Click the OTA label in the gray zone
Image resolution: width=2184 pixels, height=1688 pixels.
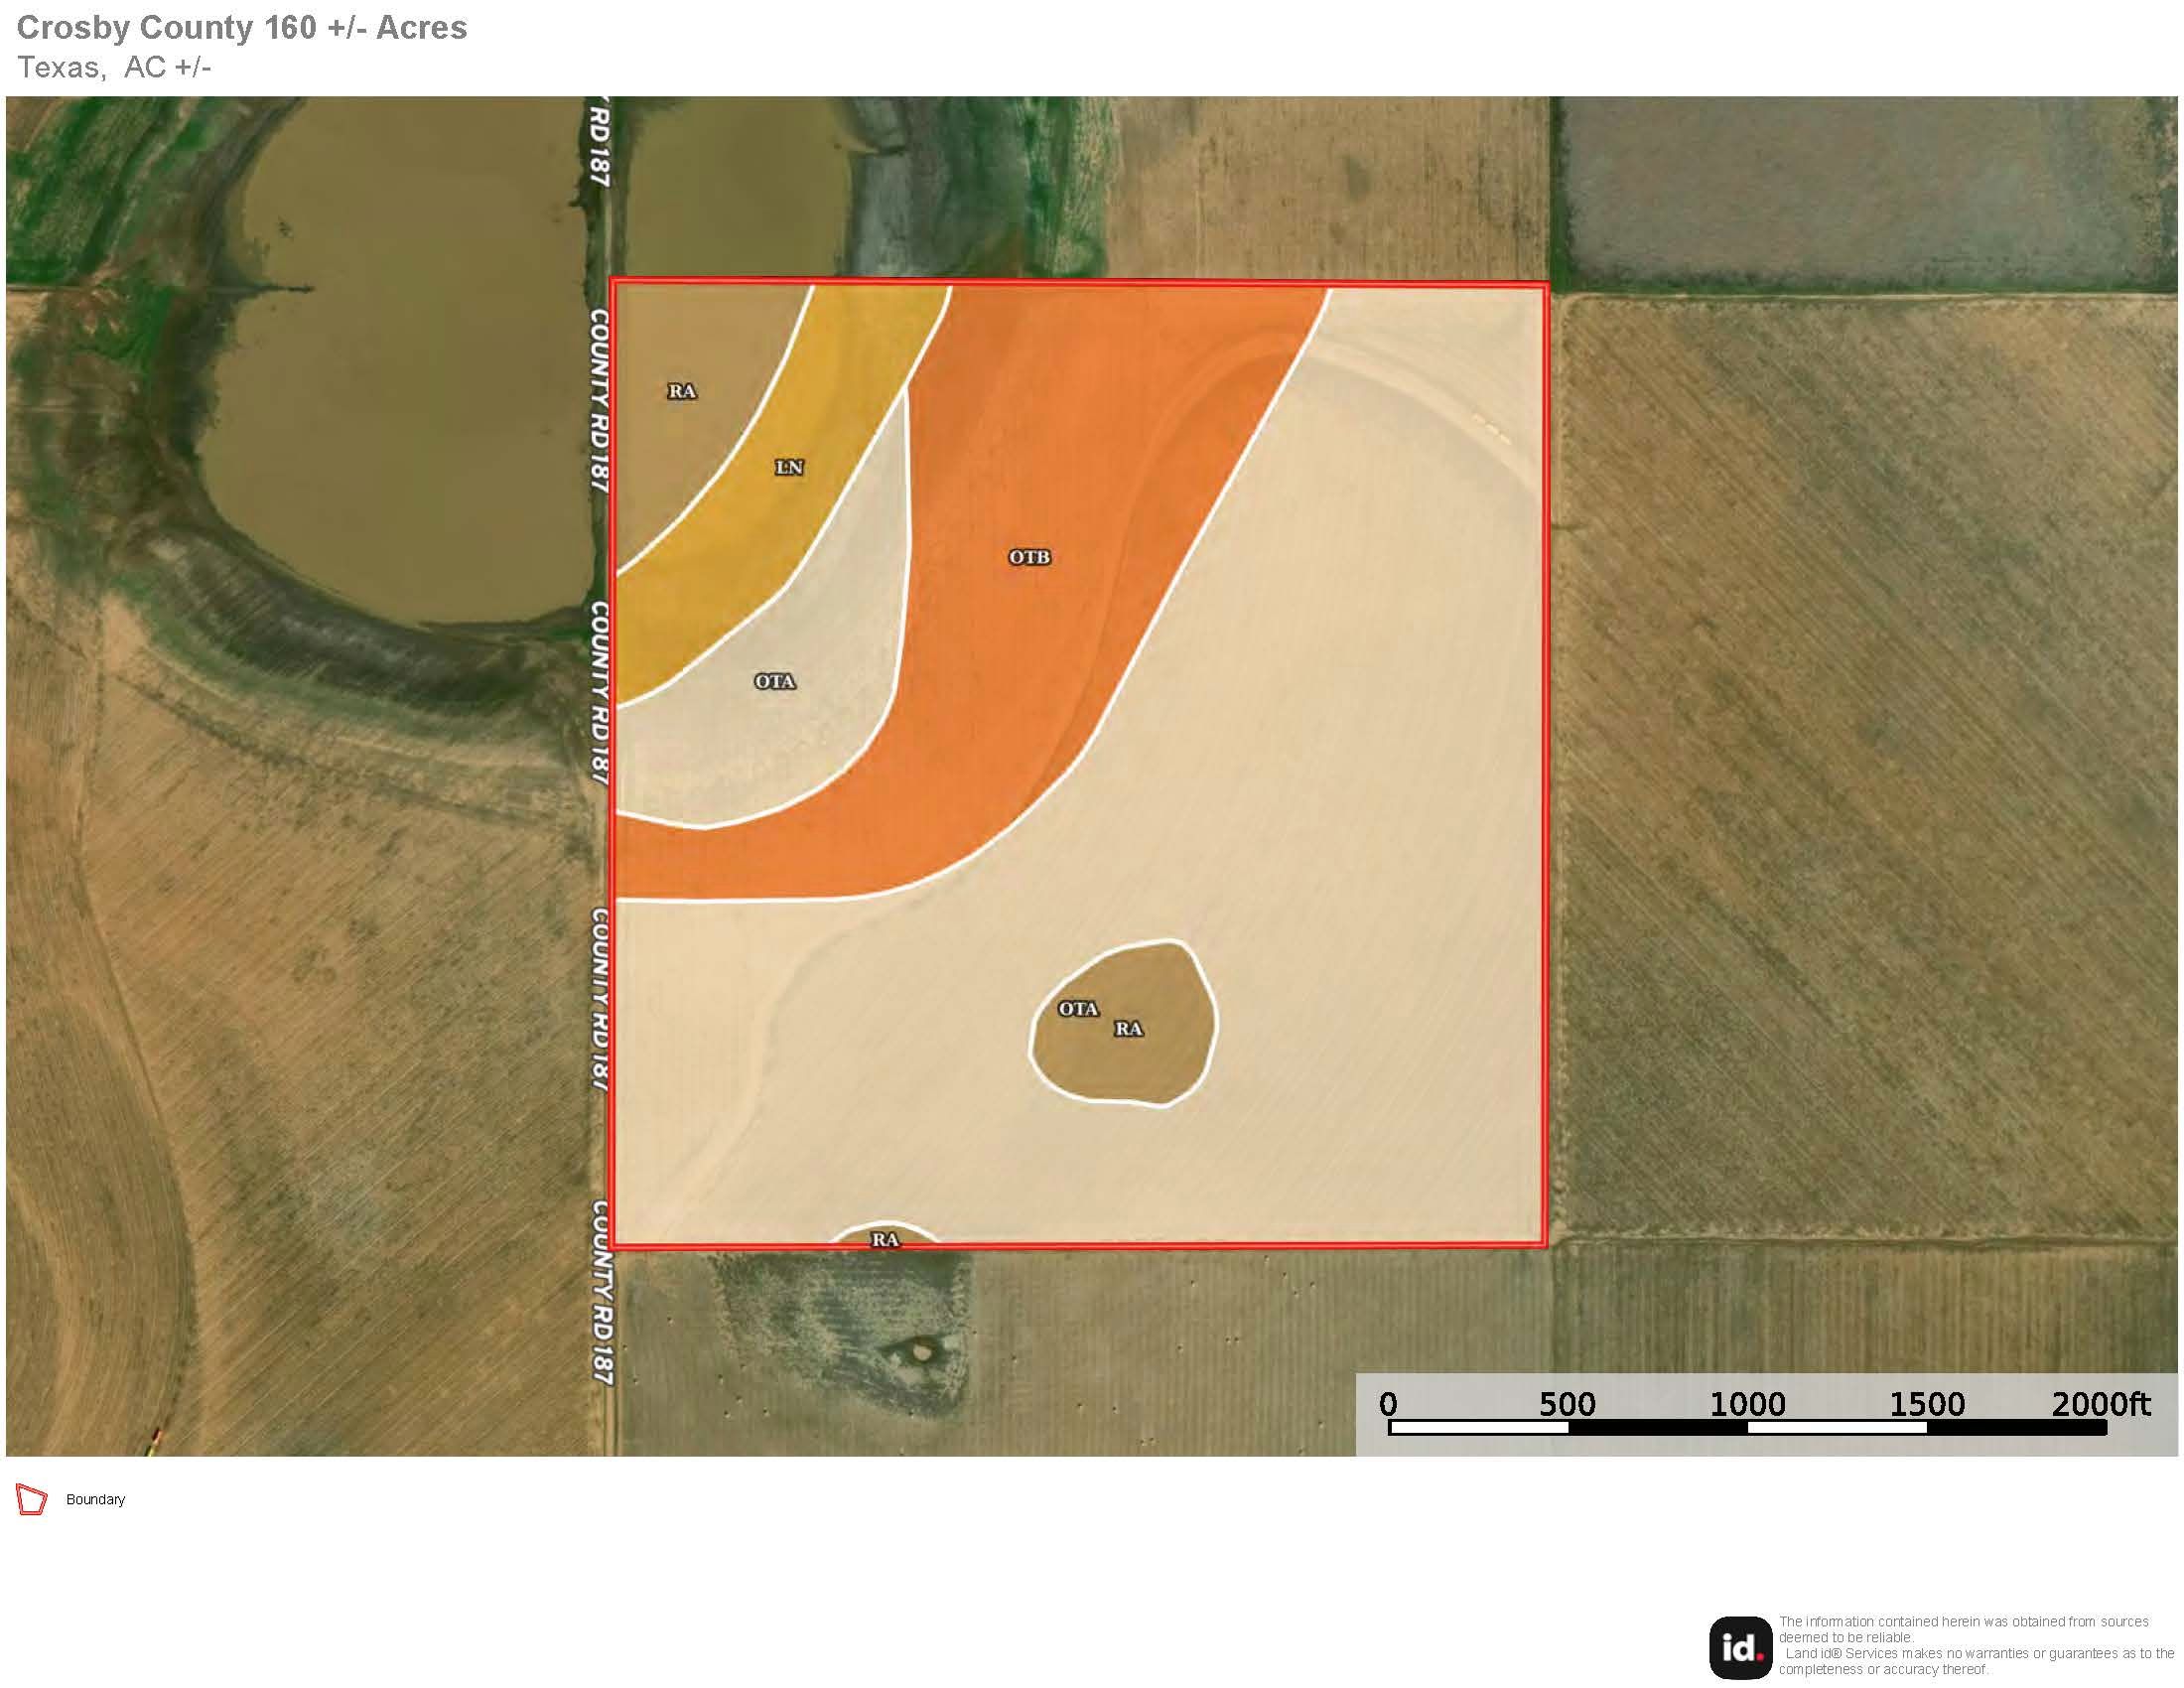click(x=775, y=681)
